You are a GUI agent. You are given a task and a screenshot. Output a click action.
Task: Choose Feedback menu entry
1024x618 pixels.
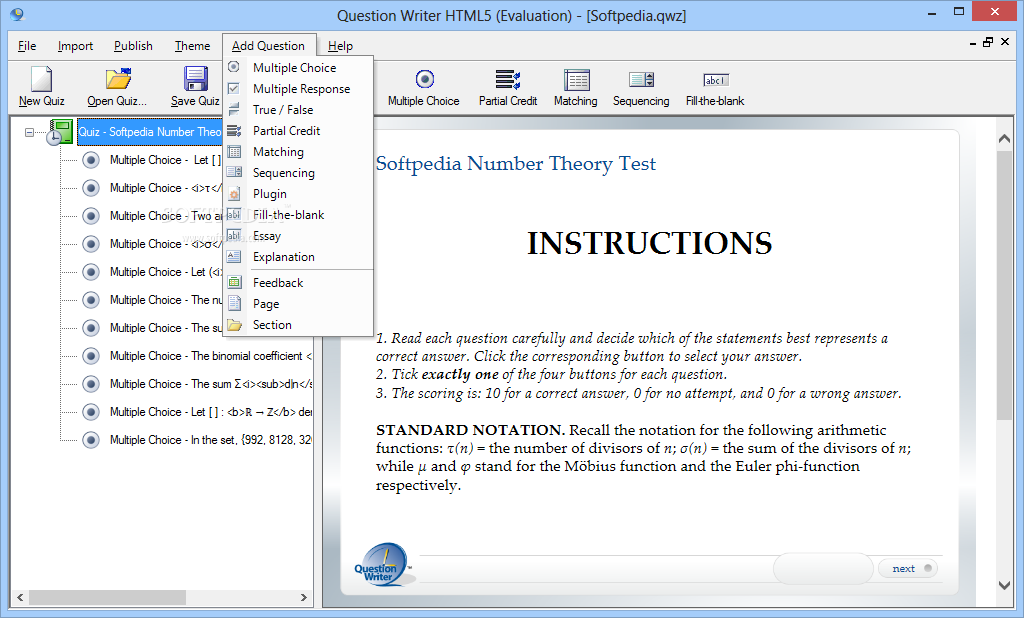click(x=298, y=282)
